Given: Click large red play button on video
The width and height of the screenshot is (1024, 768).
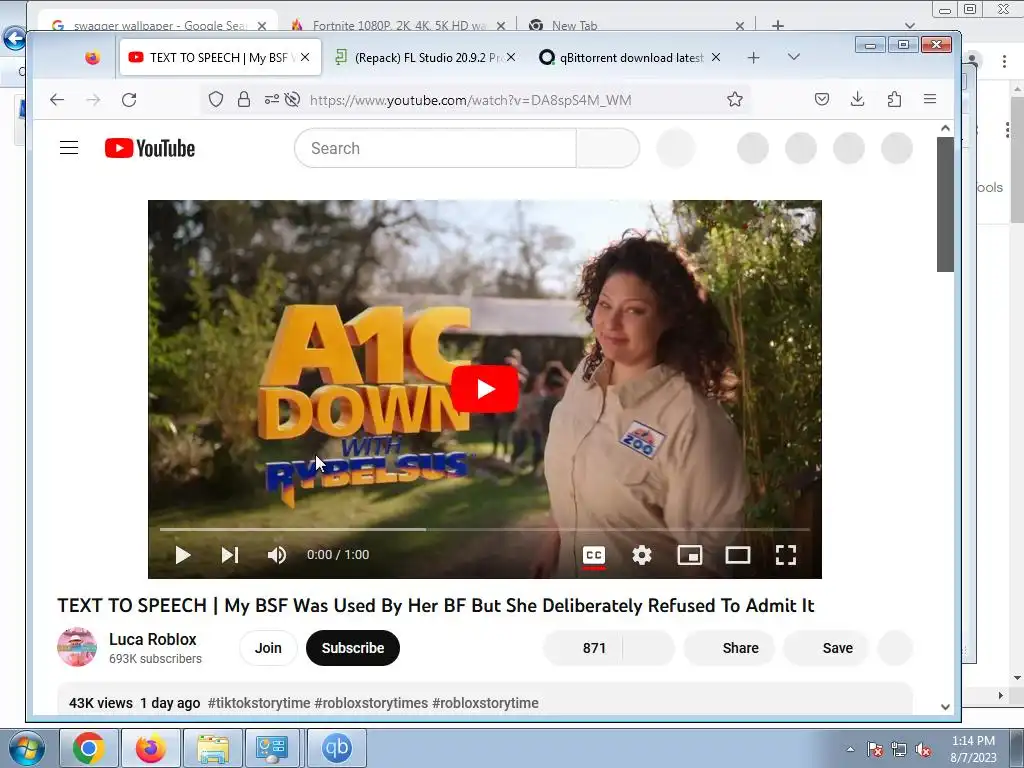Looking at the screenshot, I should click(485, 389).
